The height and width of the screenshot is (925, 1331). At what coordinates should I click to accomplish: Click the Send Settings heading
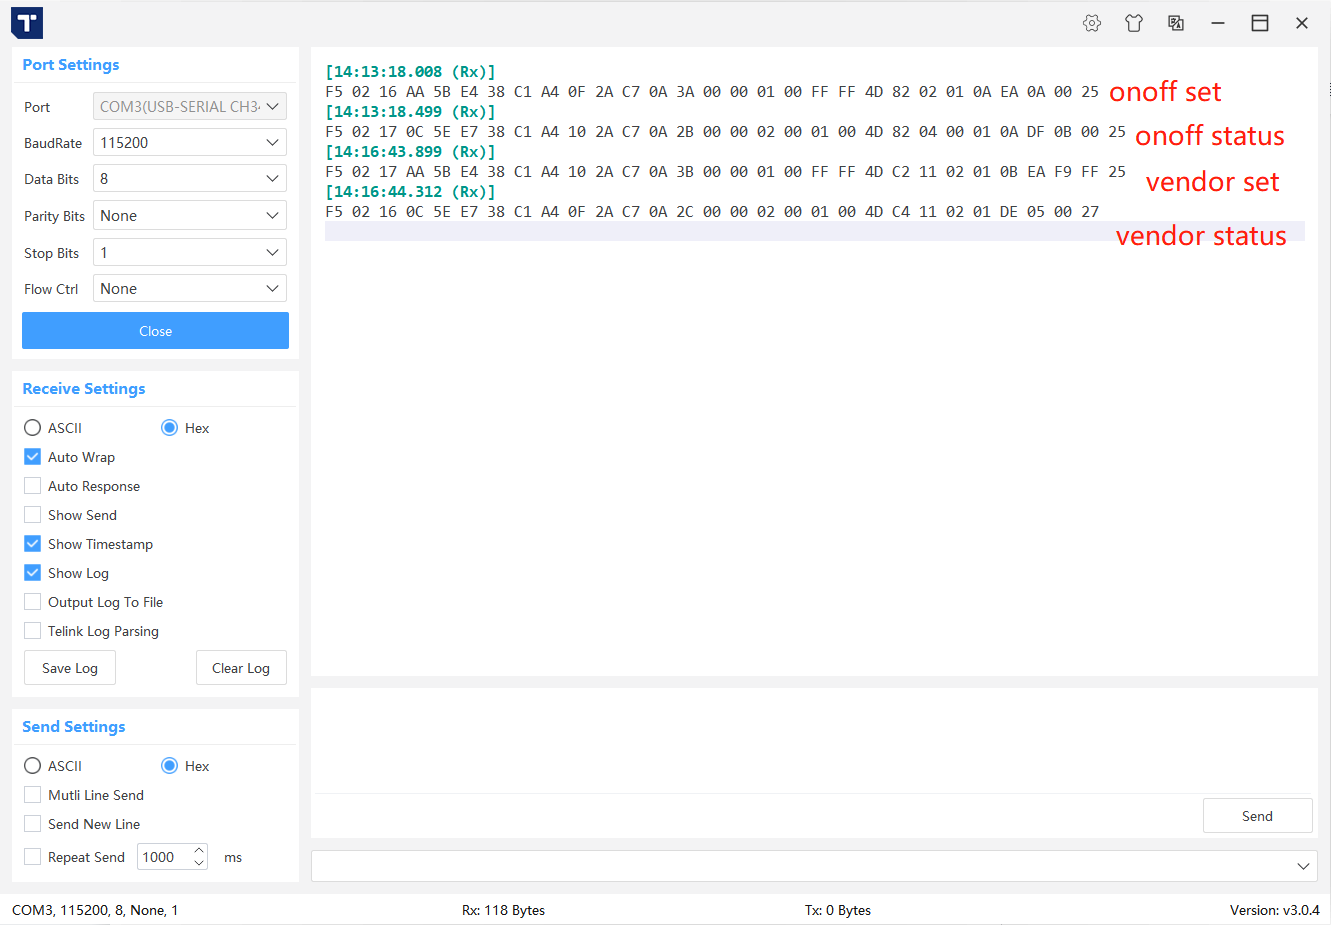point(74,726)
